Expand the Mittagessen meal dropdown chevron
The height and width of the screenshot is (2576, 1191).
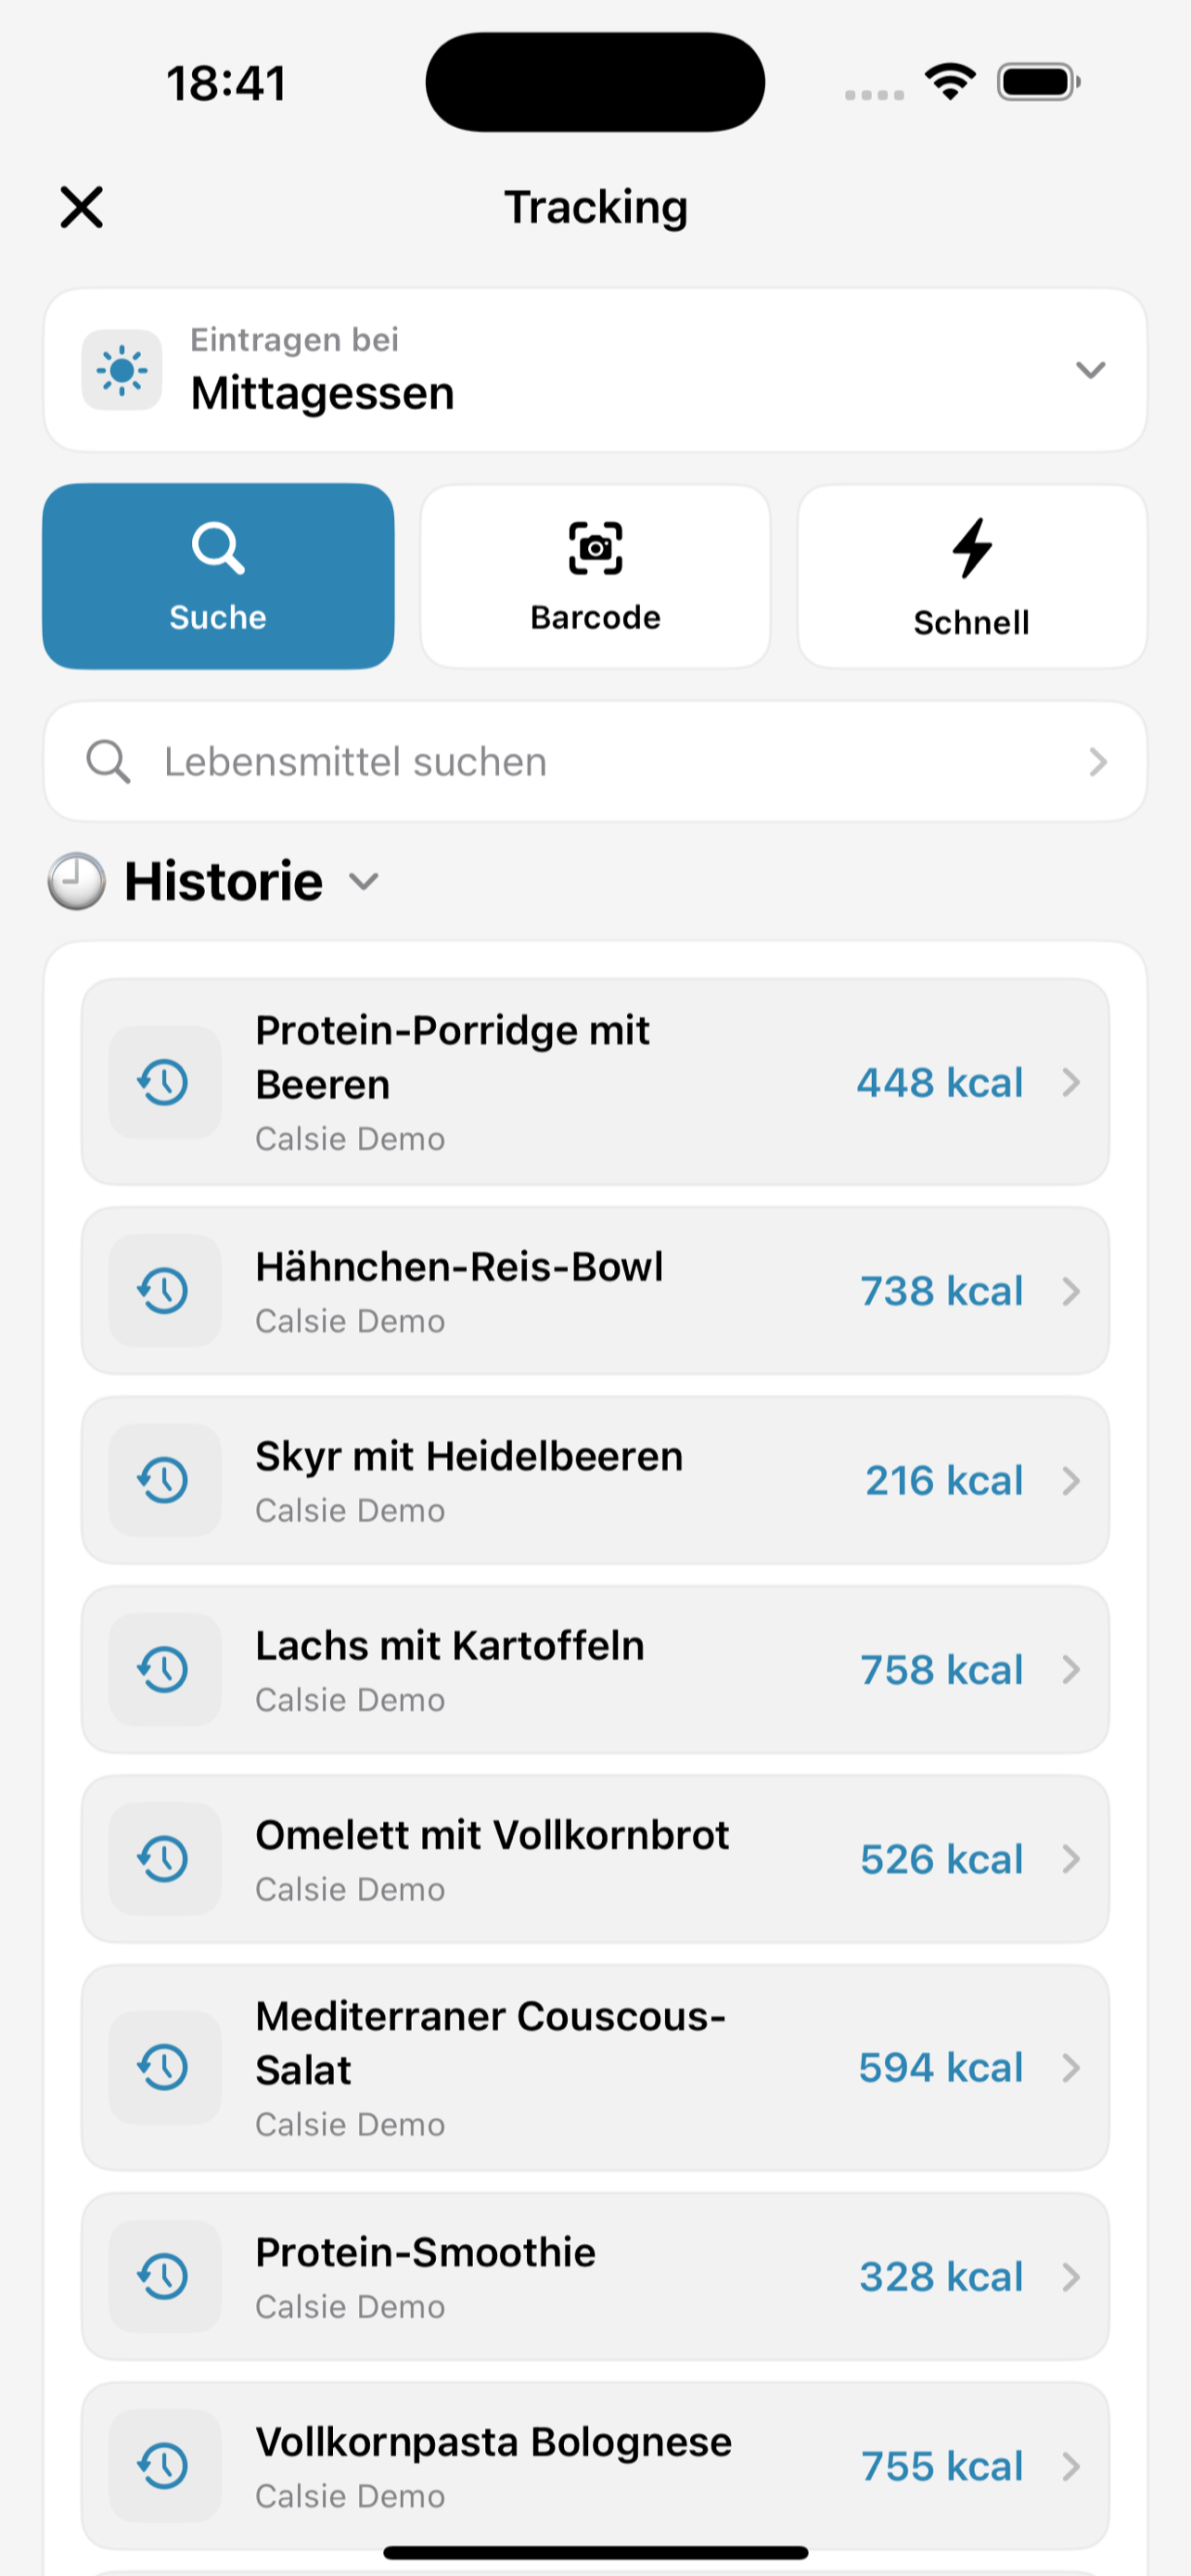[1090, 370]
